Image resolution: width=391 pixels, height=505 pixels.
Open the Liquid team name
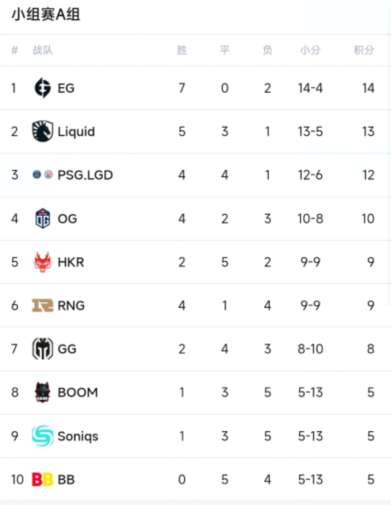[76, 132]
